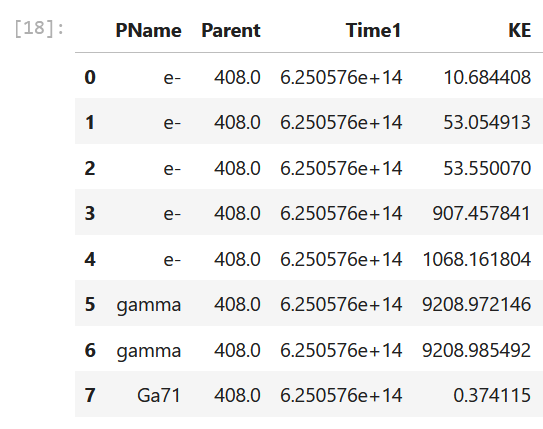Click the KE column header
Image resolution: width=543 pixels, height=429 pixels.
pyautogui.click(x=519, y=30)
